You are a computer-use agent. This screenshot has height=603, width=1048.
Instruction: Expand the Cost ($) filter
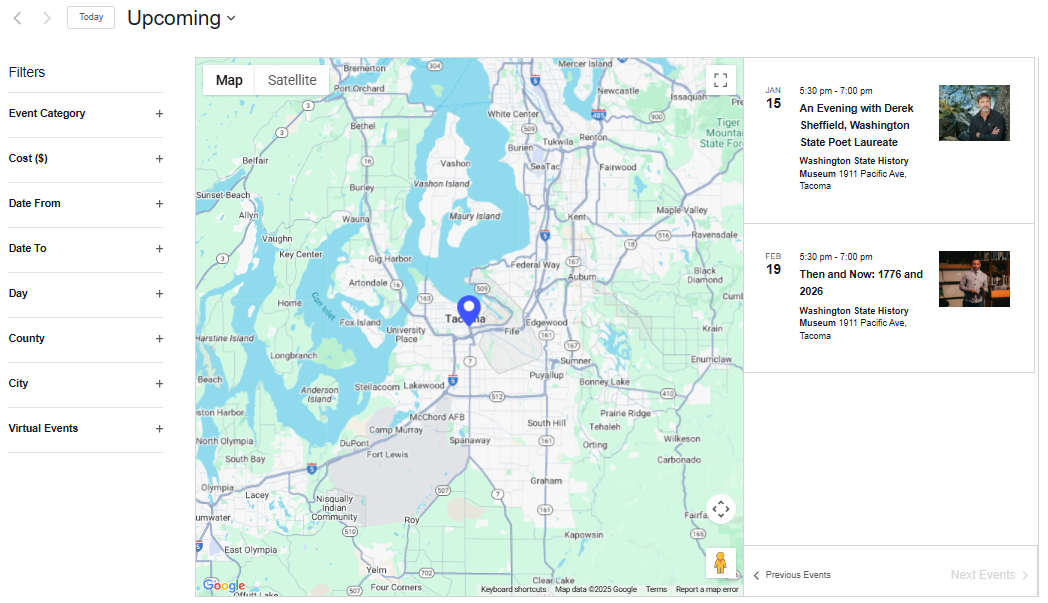point(159,159)
